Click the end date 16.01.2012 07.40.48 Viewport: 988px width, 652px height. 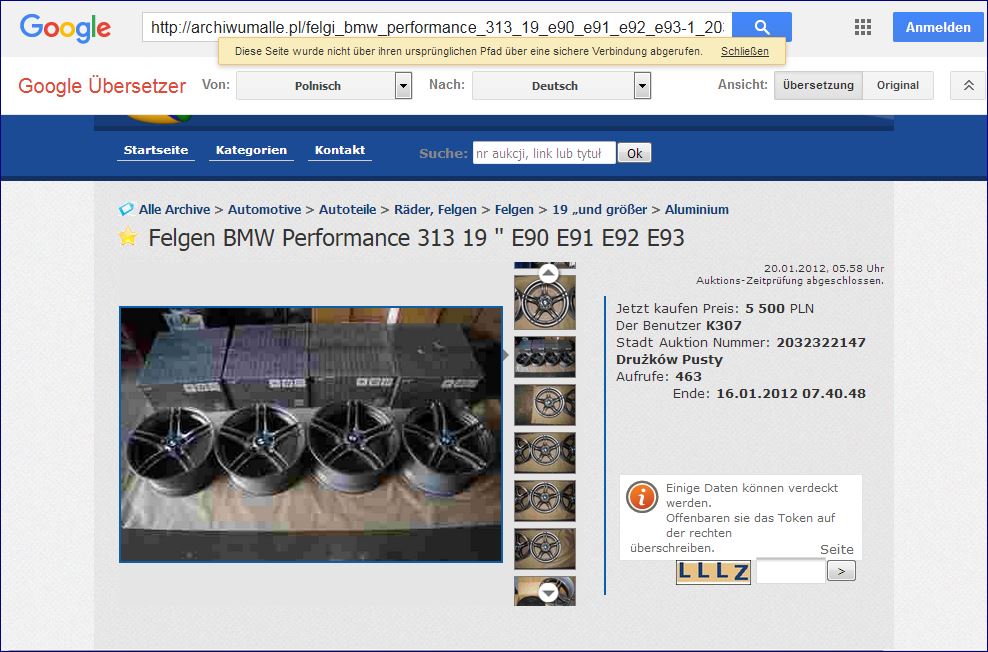pos(791,394)
